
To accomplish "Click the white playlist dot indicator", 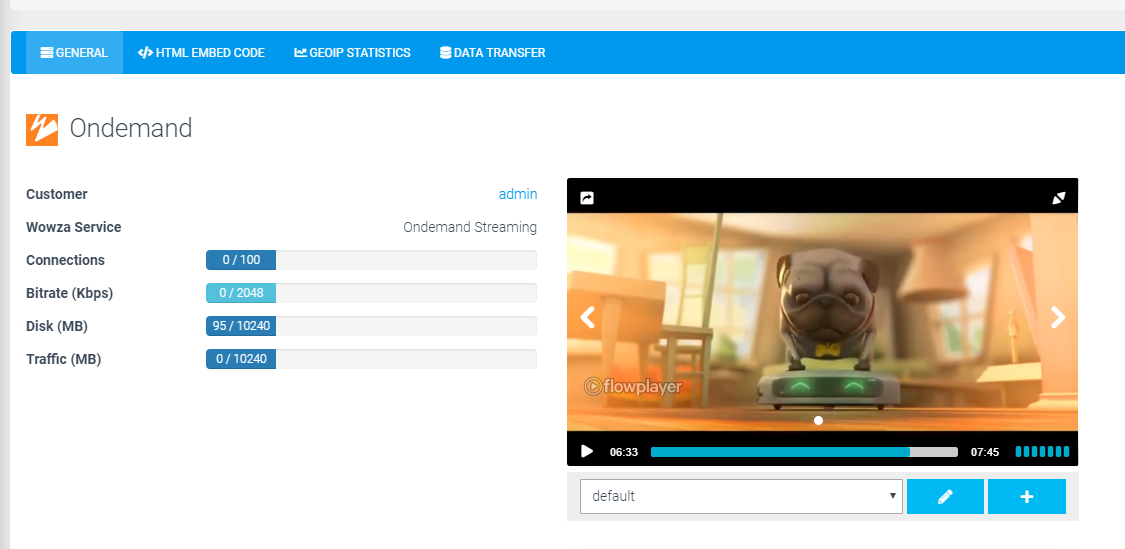I will (x=819, y=421).
